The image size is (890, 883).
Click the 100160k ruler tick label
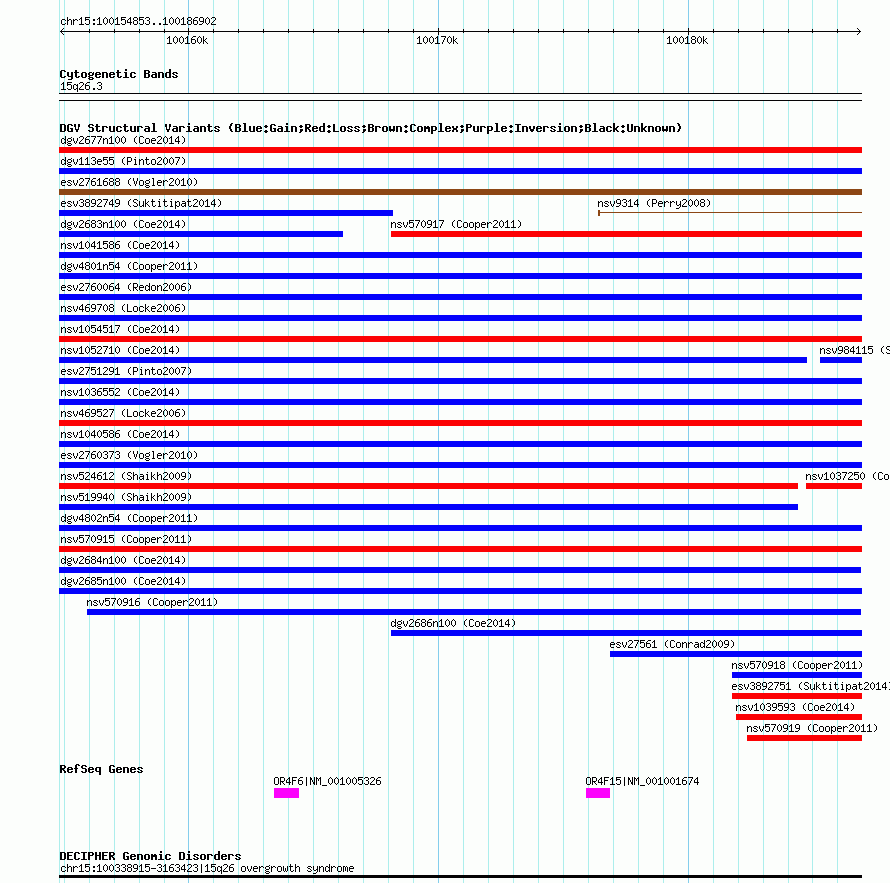coord(187,40)
